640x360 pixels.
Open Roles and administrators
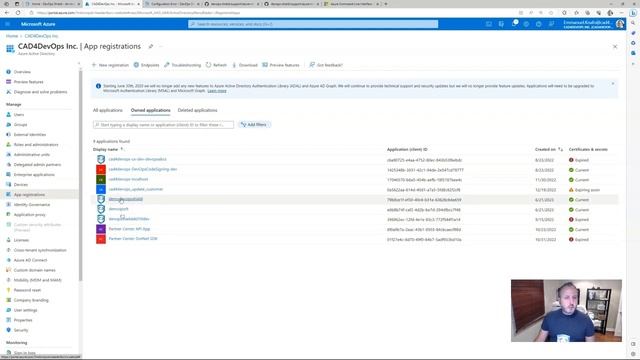(x=36, y=144)
